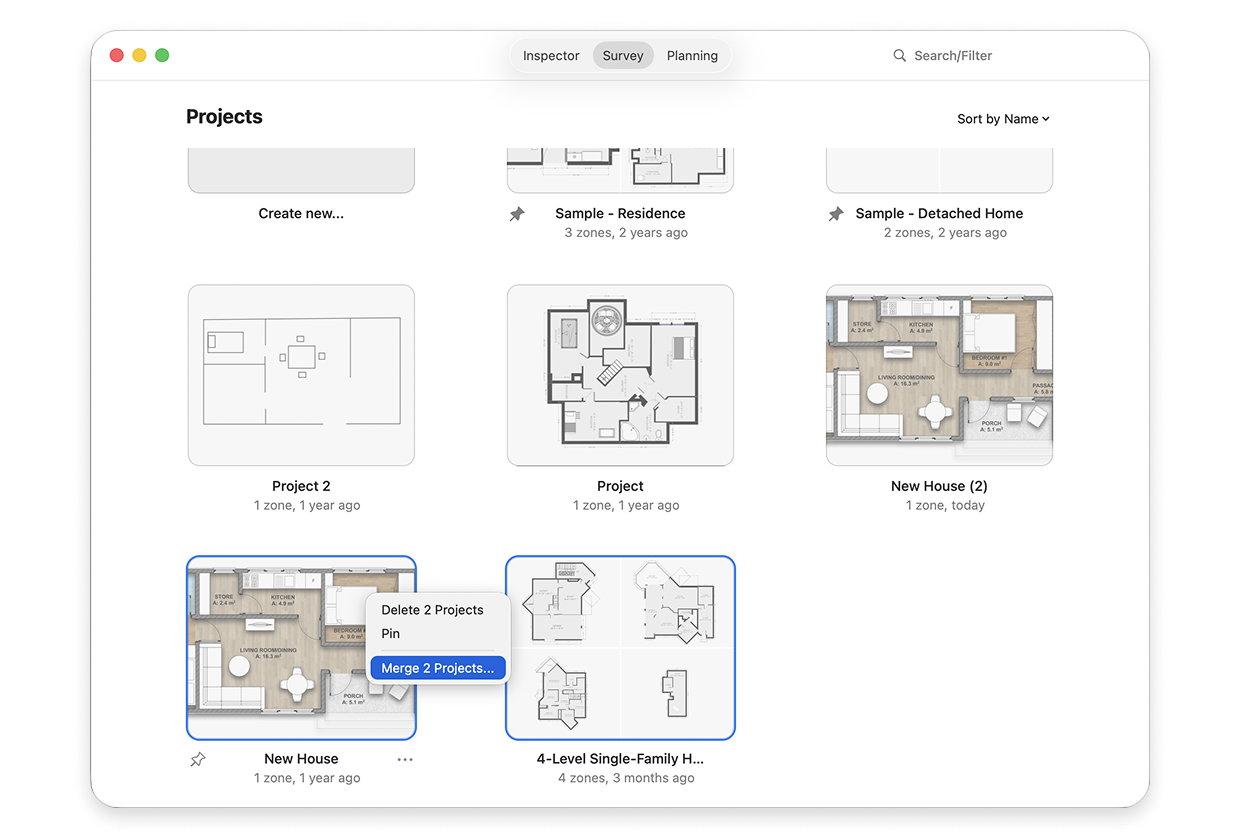This screenshot has width=1240, height=838.
Task: Click the New House (2) title
Action: pyautogui.click(x=939, y=487)
